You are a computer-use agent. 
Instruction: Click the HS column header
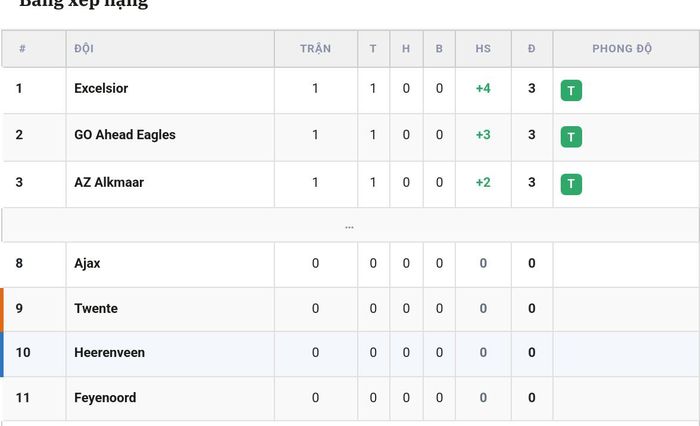(483, 48)
